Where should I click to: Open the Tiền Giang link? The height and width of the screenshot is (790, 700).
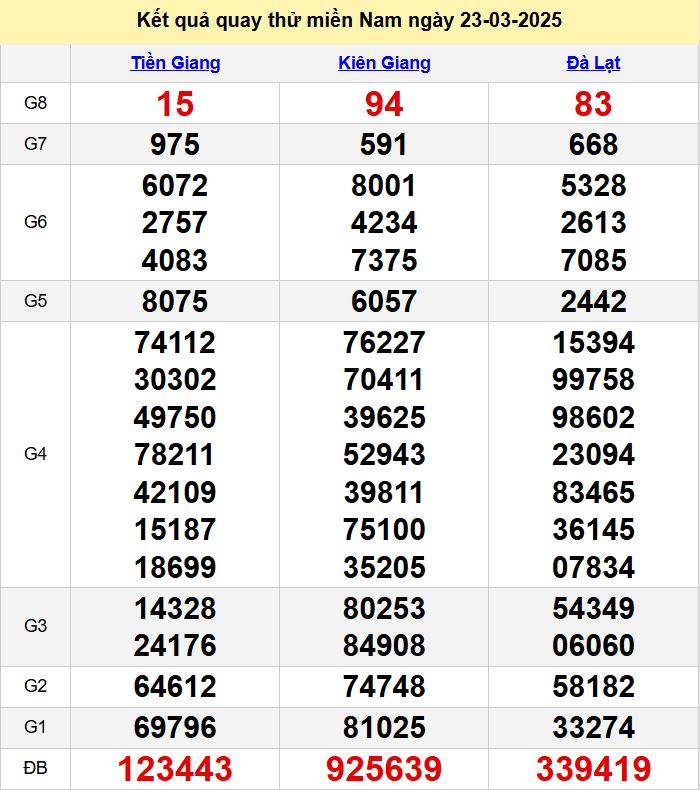175,63
